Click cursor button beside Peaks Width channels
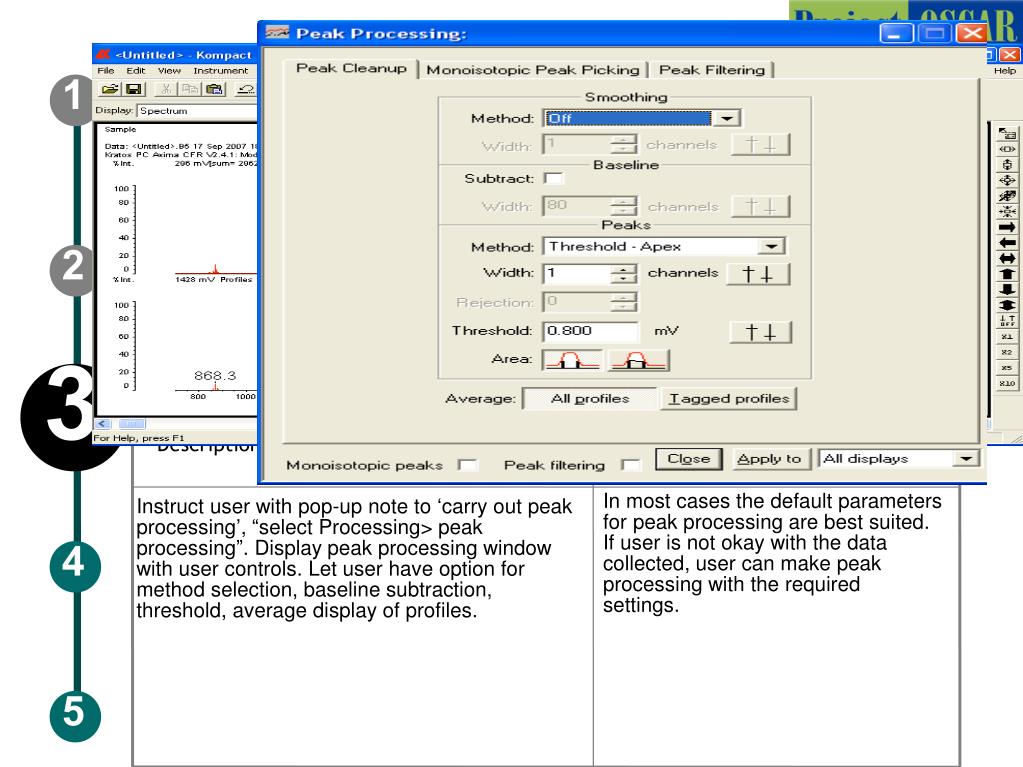1023x767 pixels. [x=758, y=274]
